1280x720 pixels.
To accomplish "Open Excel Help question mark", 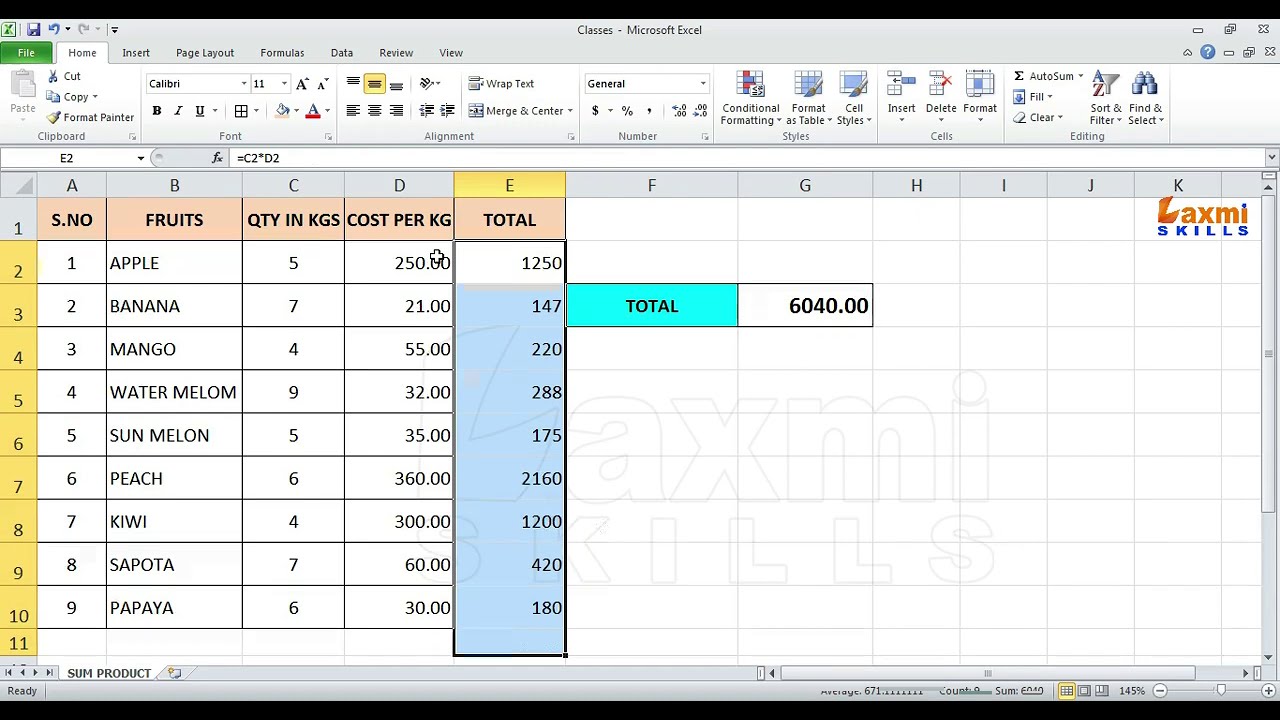I will tap(1208, 53).
